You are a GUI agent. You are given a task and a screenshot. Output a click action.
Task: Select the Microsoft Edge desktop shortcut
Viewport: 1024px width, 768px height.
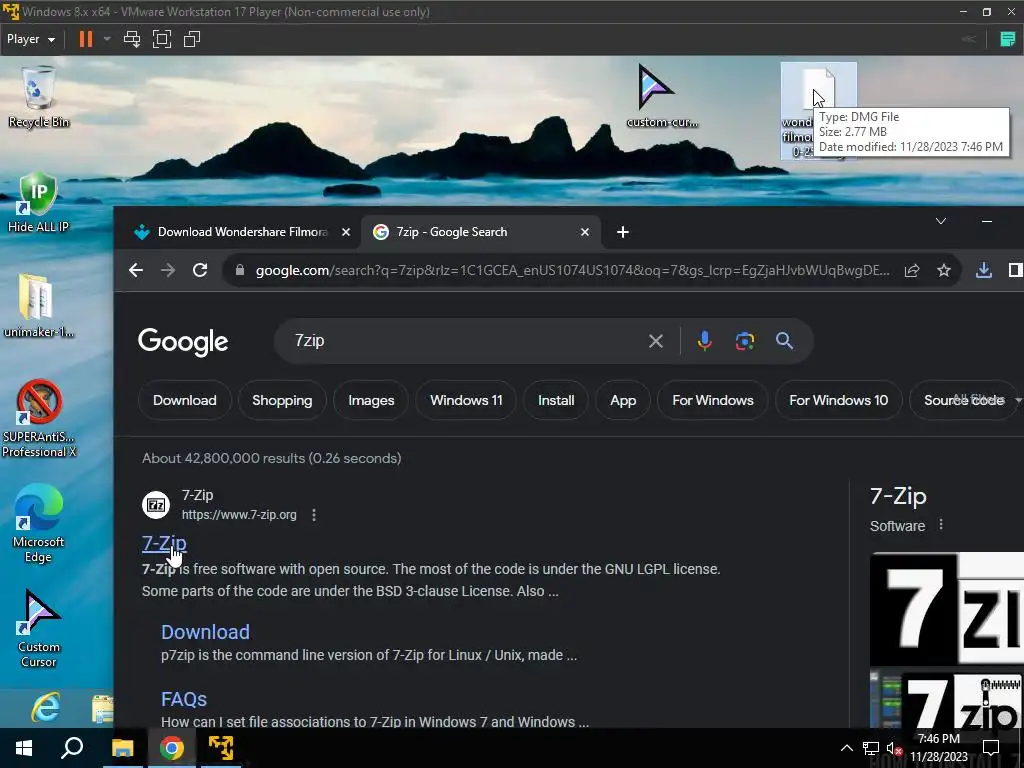pos(38,523)
